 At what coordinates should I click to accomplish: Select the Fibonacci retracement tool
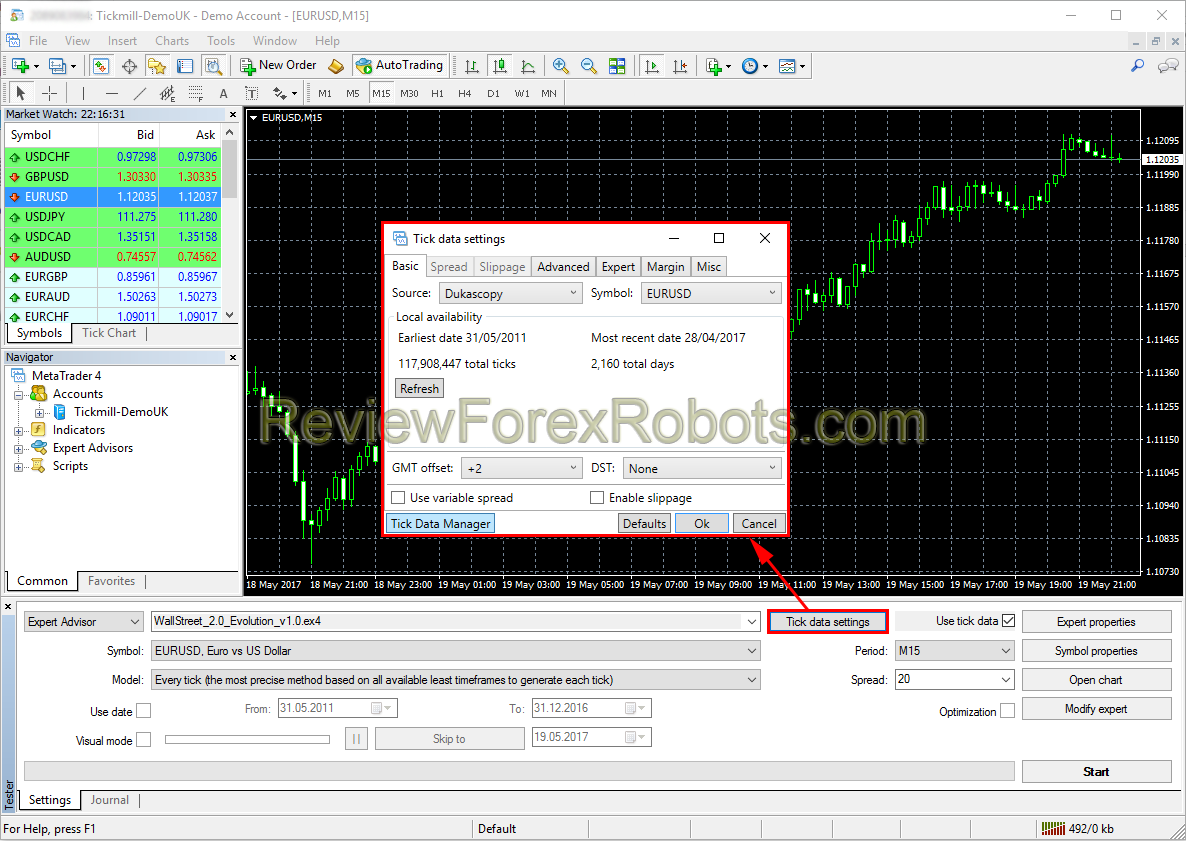(196, 93)
